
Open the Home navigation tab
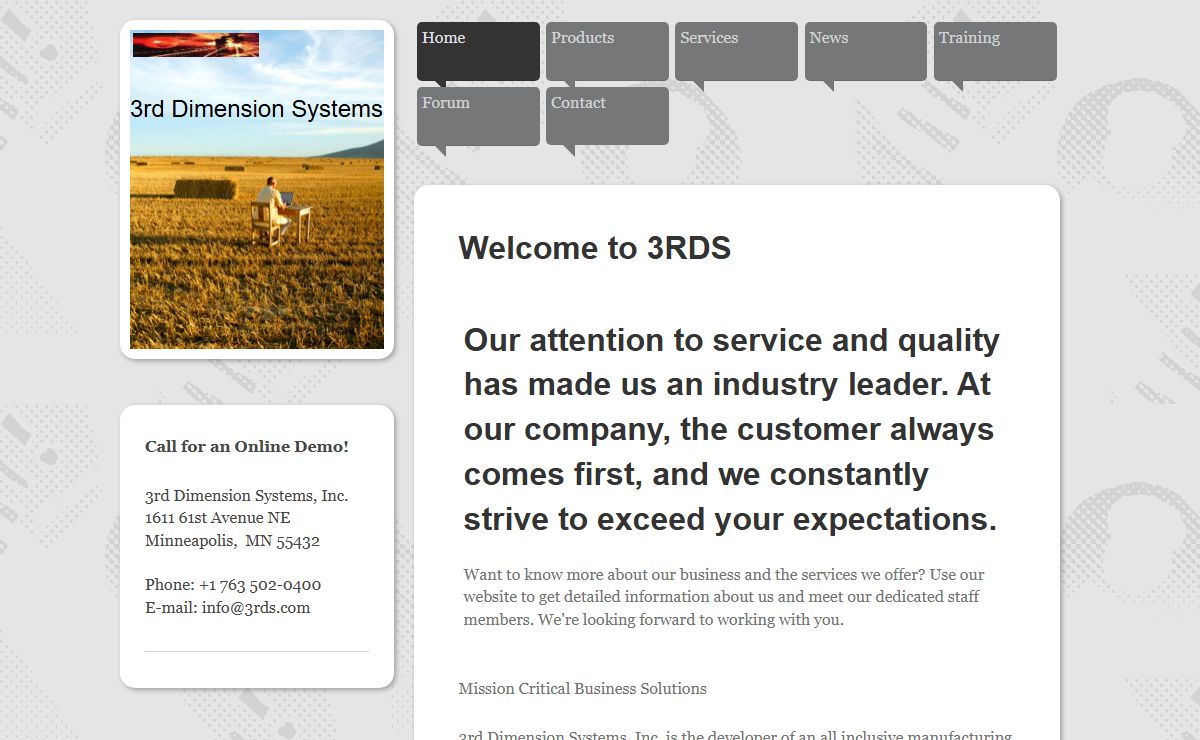click(x=478, y=51)
